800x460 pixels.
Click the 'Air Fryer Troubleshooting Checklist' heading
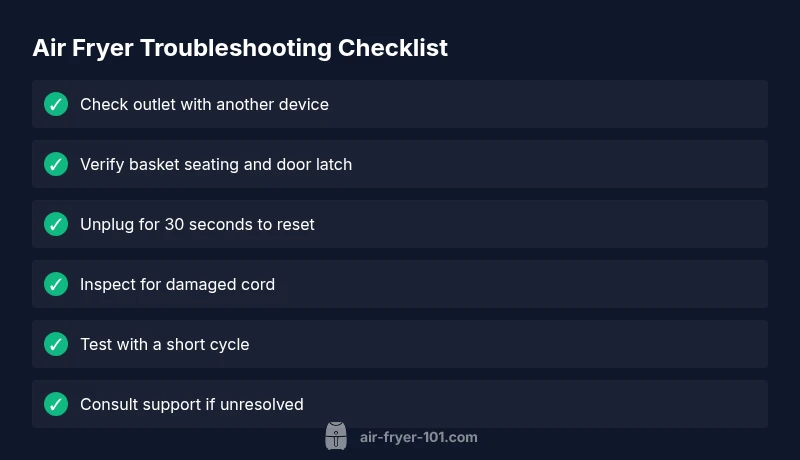coord(240,47)
